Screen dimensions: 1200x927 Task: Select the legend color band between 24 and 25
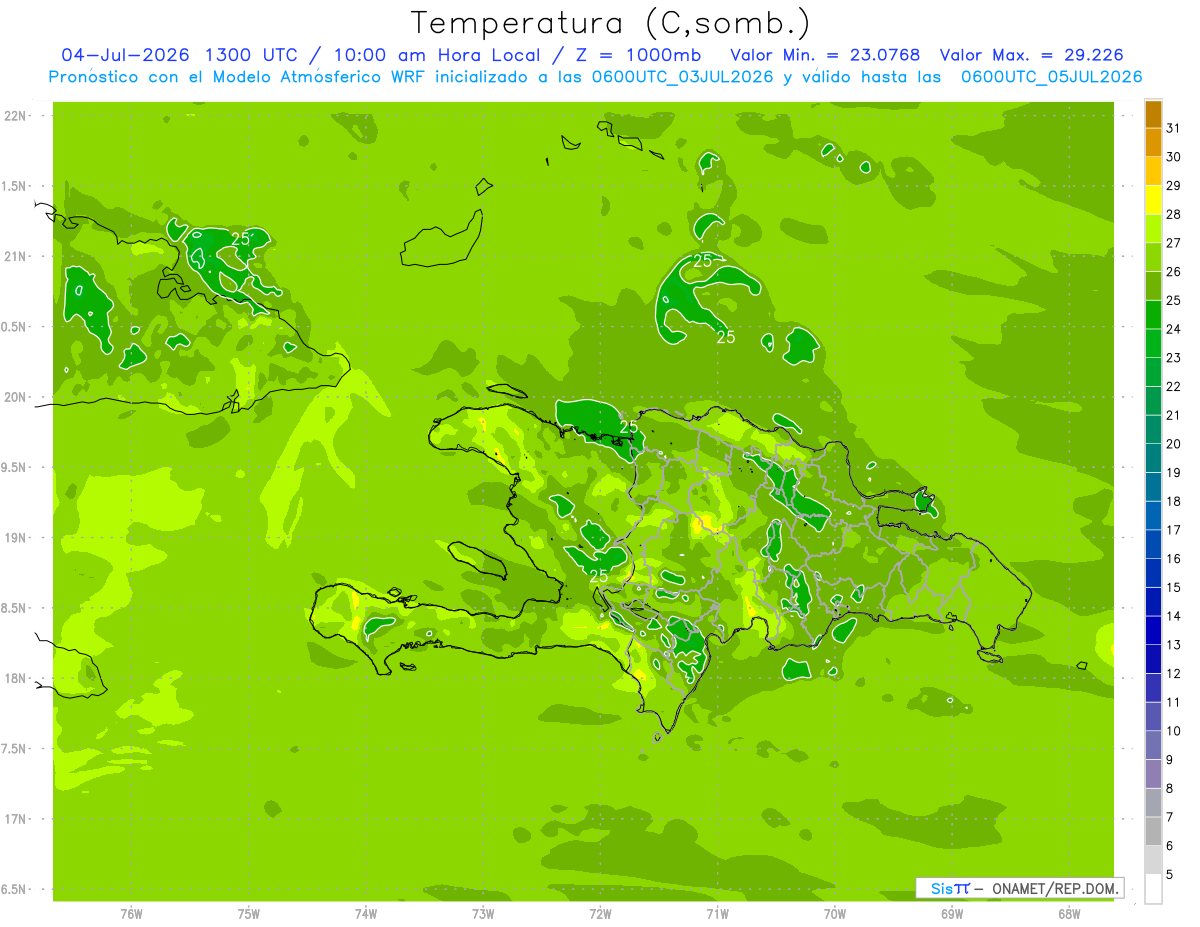[1153, 314]
